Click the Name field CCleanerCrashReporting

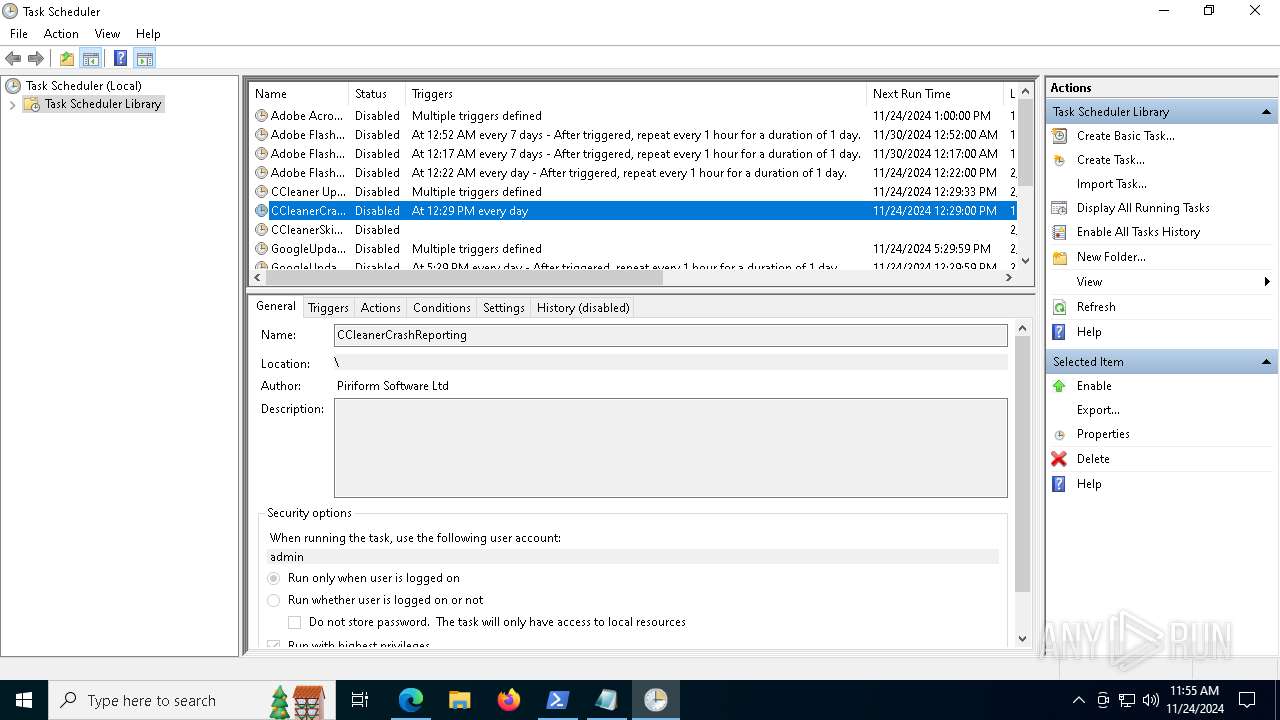[671, 335]
